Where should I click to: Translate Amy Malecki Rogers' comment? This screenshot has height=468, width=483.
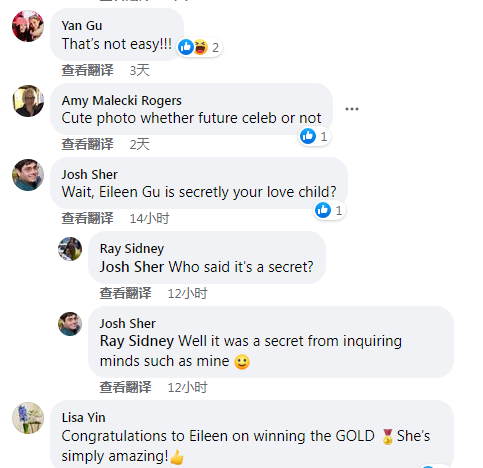pyautogui.click(x=87, y=144)
